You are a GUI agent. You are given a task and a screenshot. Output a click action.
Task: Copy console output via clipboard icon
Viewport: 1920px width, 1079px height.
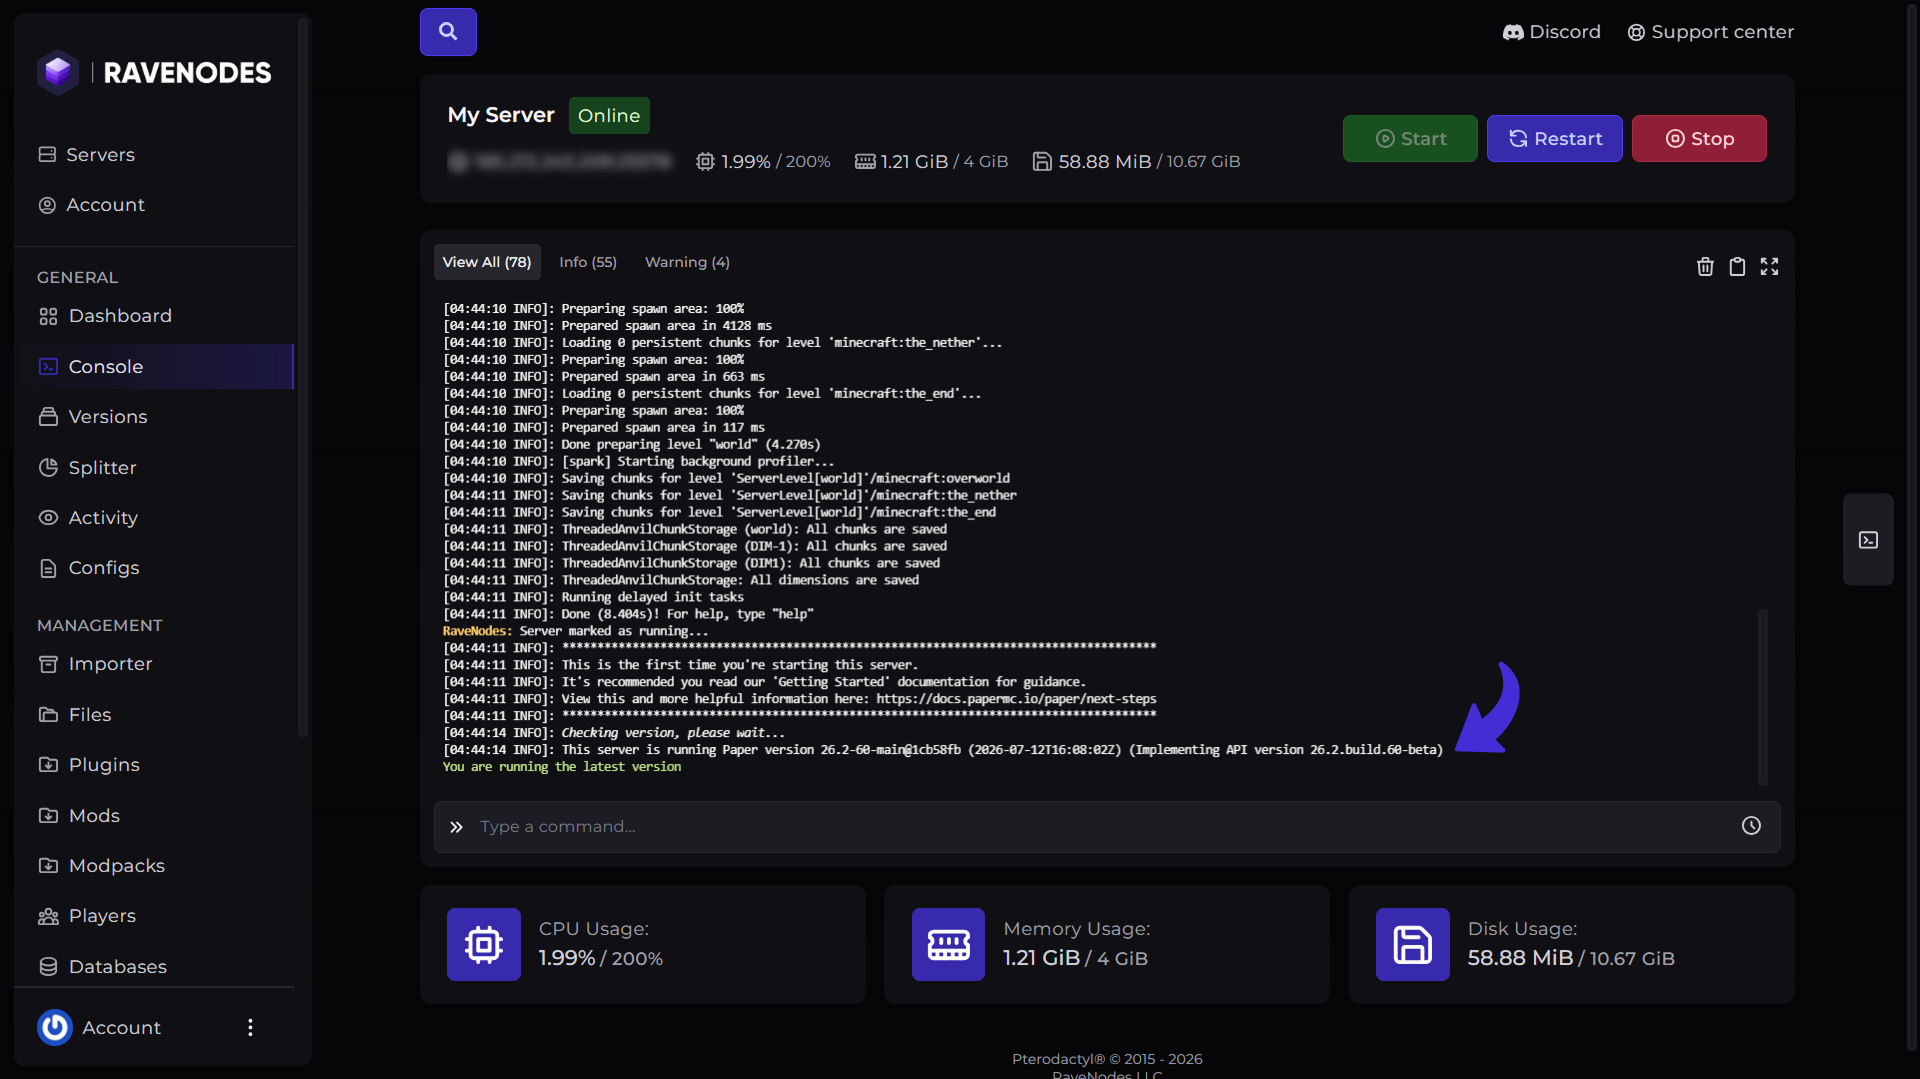[1737, 266]
